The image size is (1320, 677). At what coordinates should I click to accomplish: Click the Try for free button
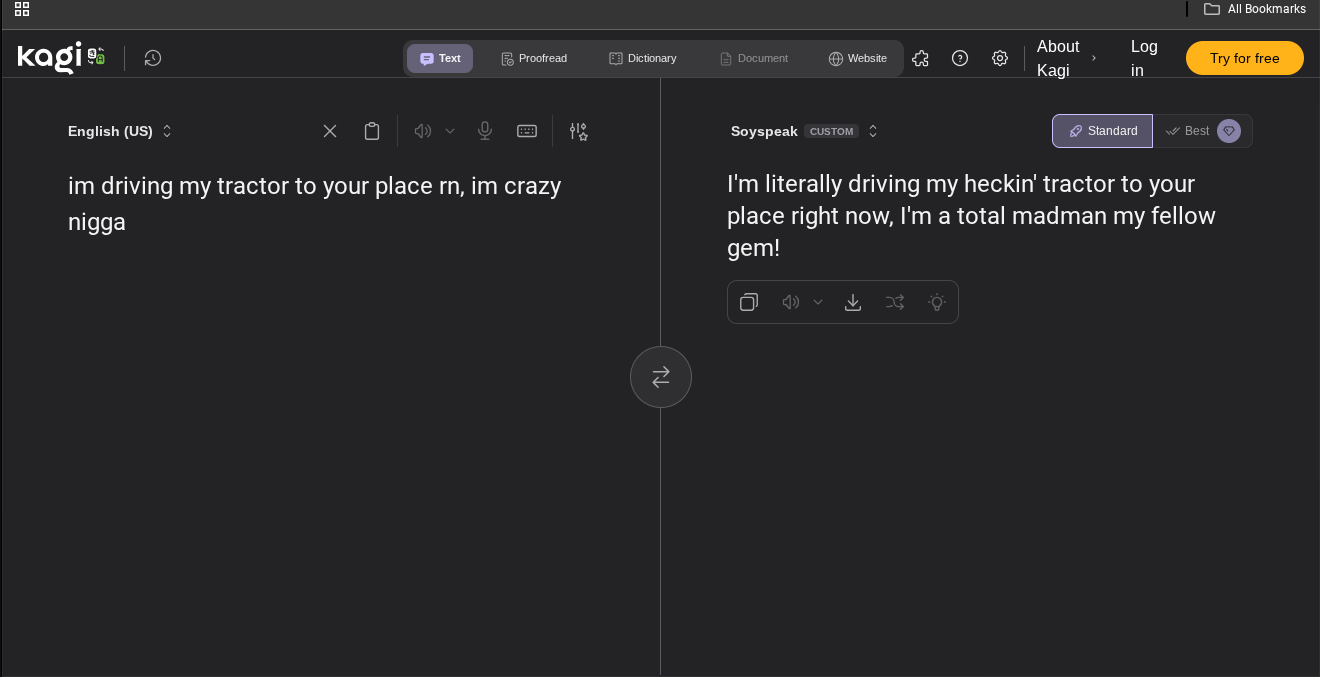point(1244,58)
